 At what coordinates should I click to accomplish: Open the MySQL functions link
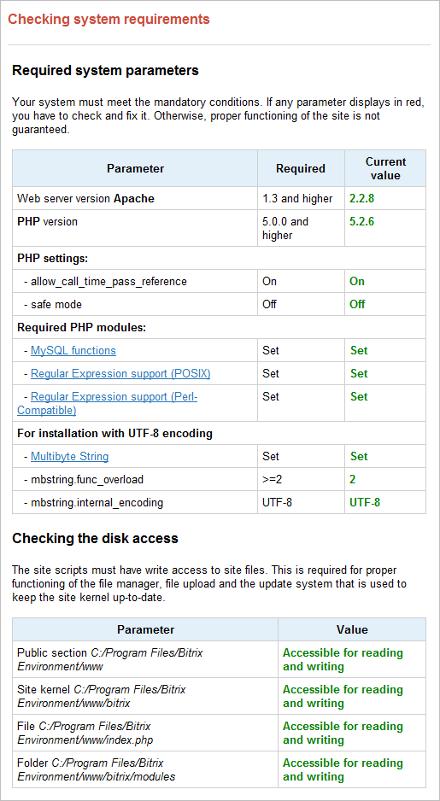point(73,350)
